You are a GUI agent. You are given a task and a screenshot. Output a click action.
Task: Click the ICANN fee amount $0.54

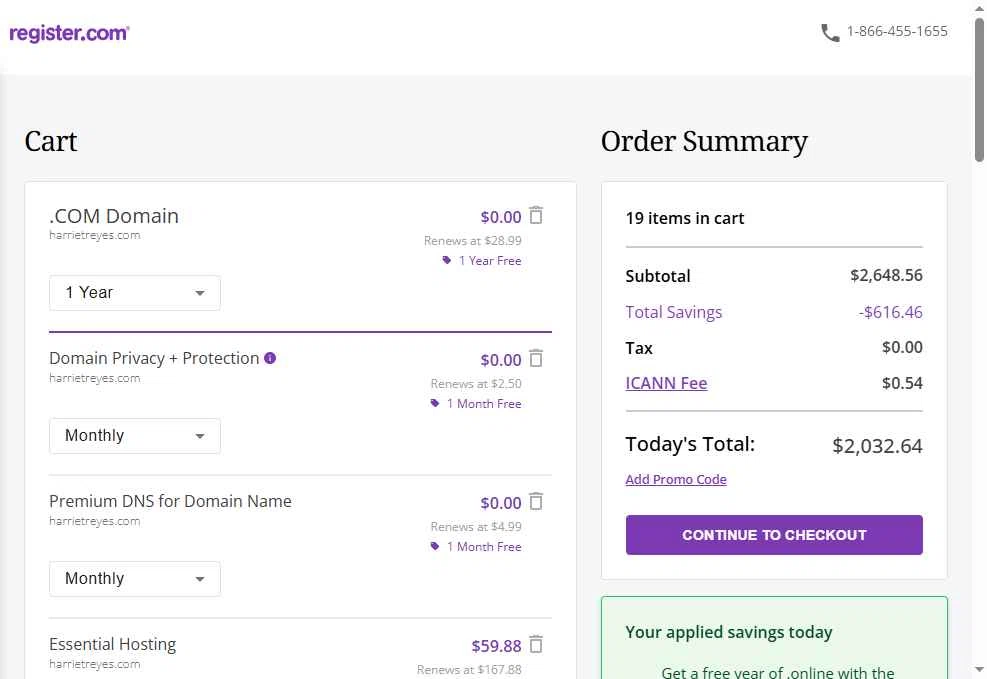click(x=902, y=383)
